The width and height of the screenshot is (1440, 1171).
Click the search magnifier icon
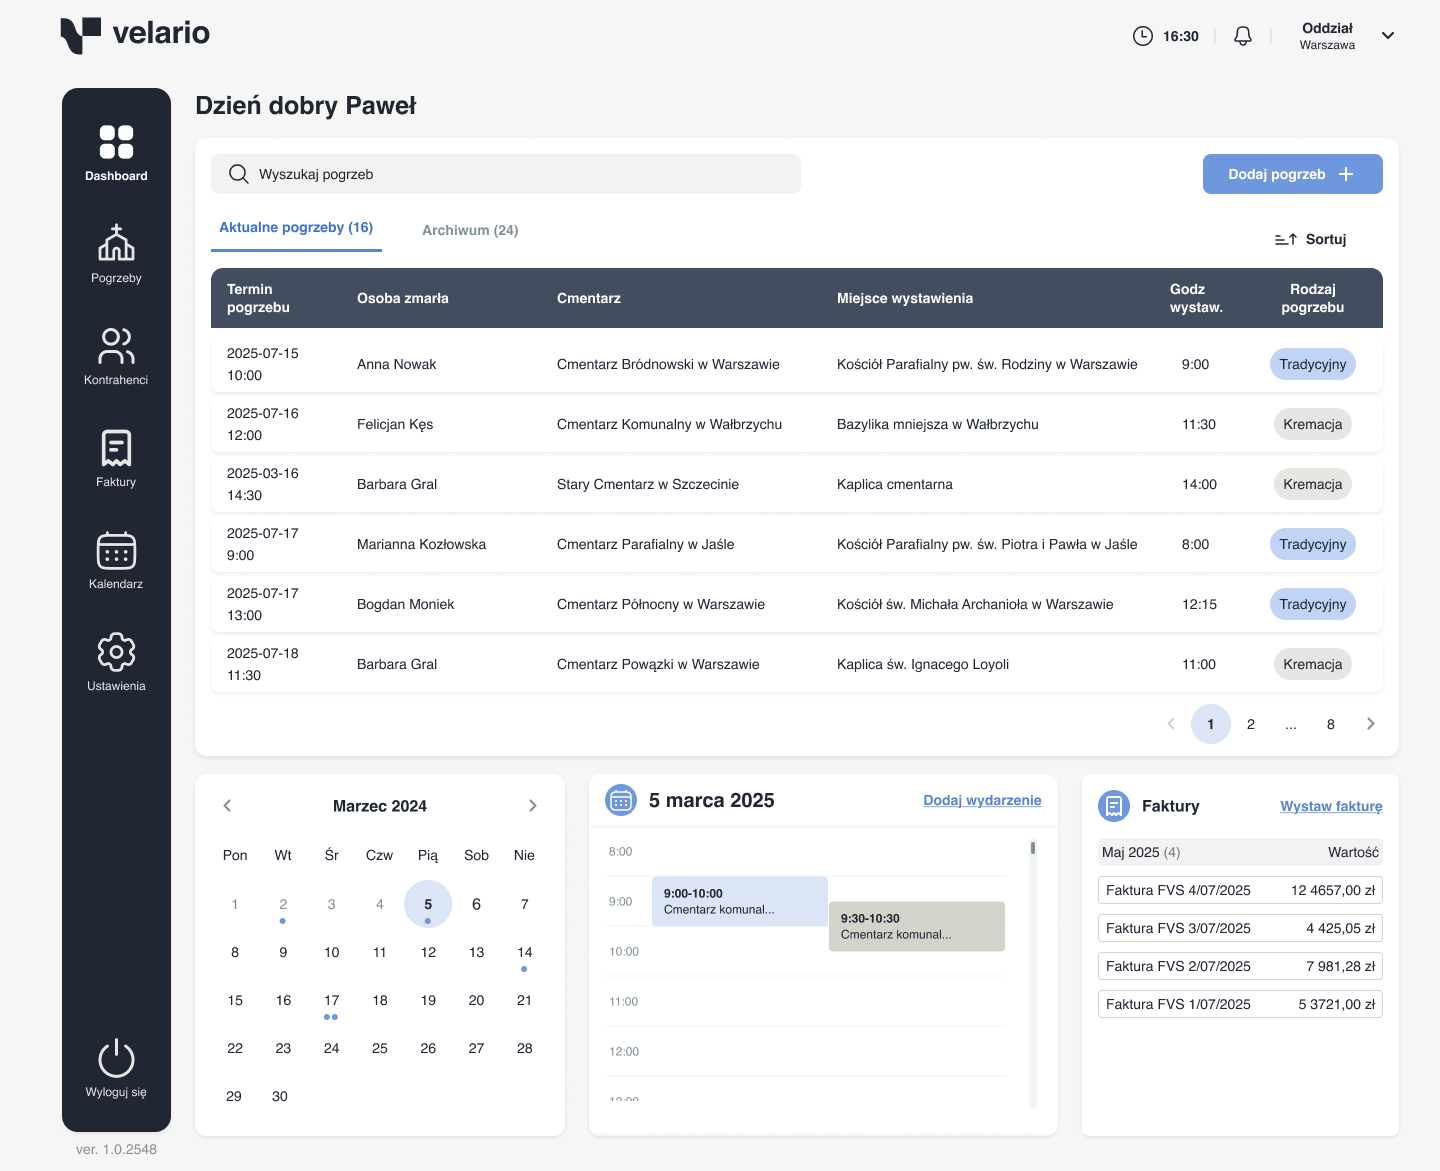[238, 174]
